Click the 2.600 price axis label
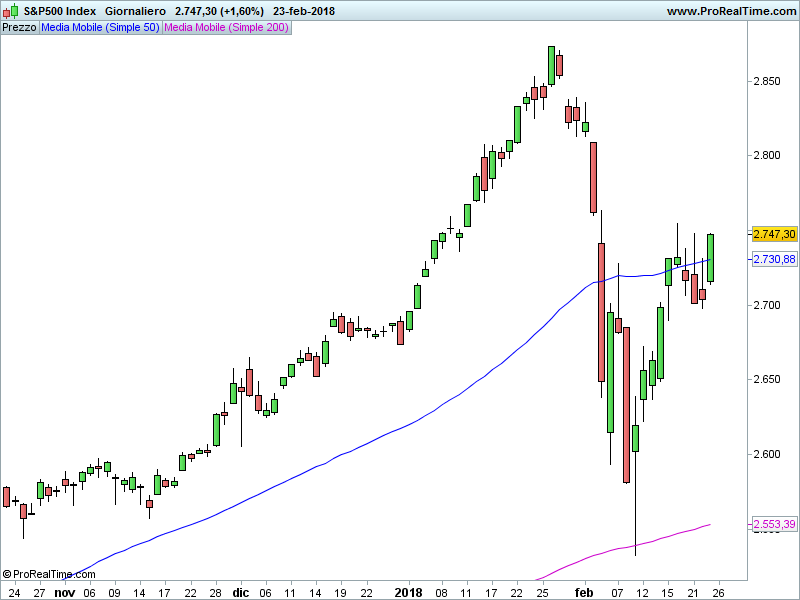 coord(767,454)
